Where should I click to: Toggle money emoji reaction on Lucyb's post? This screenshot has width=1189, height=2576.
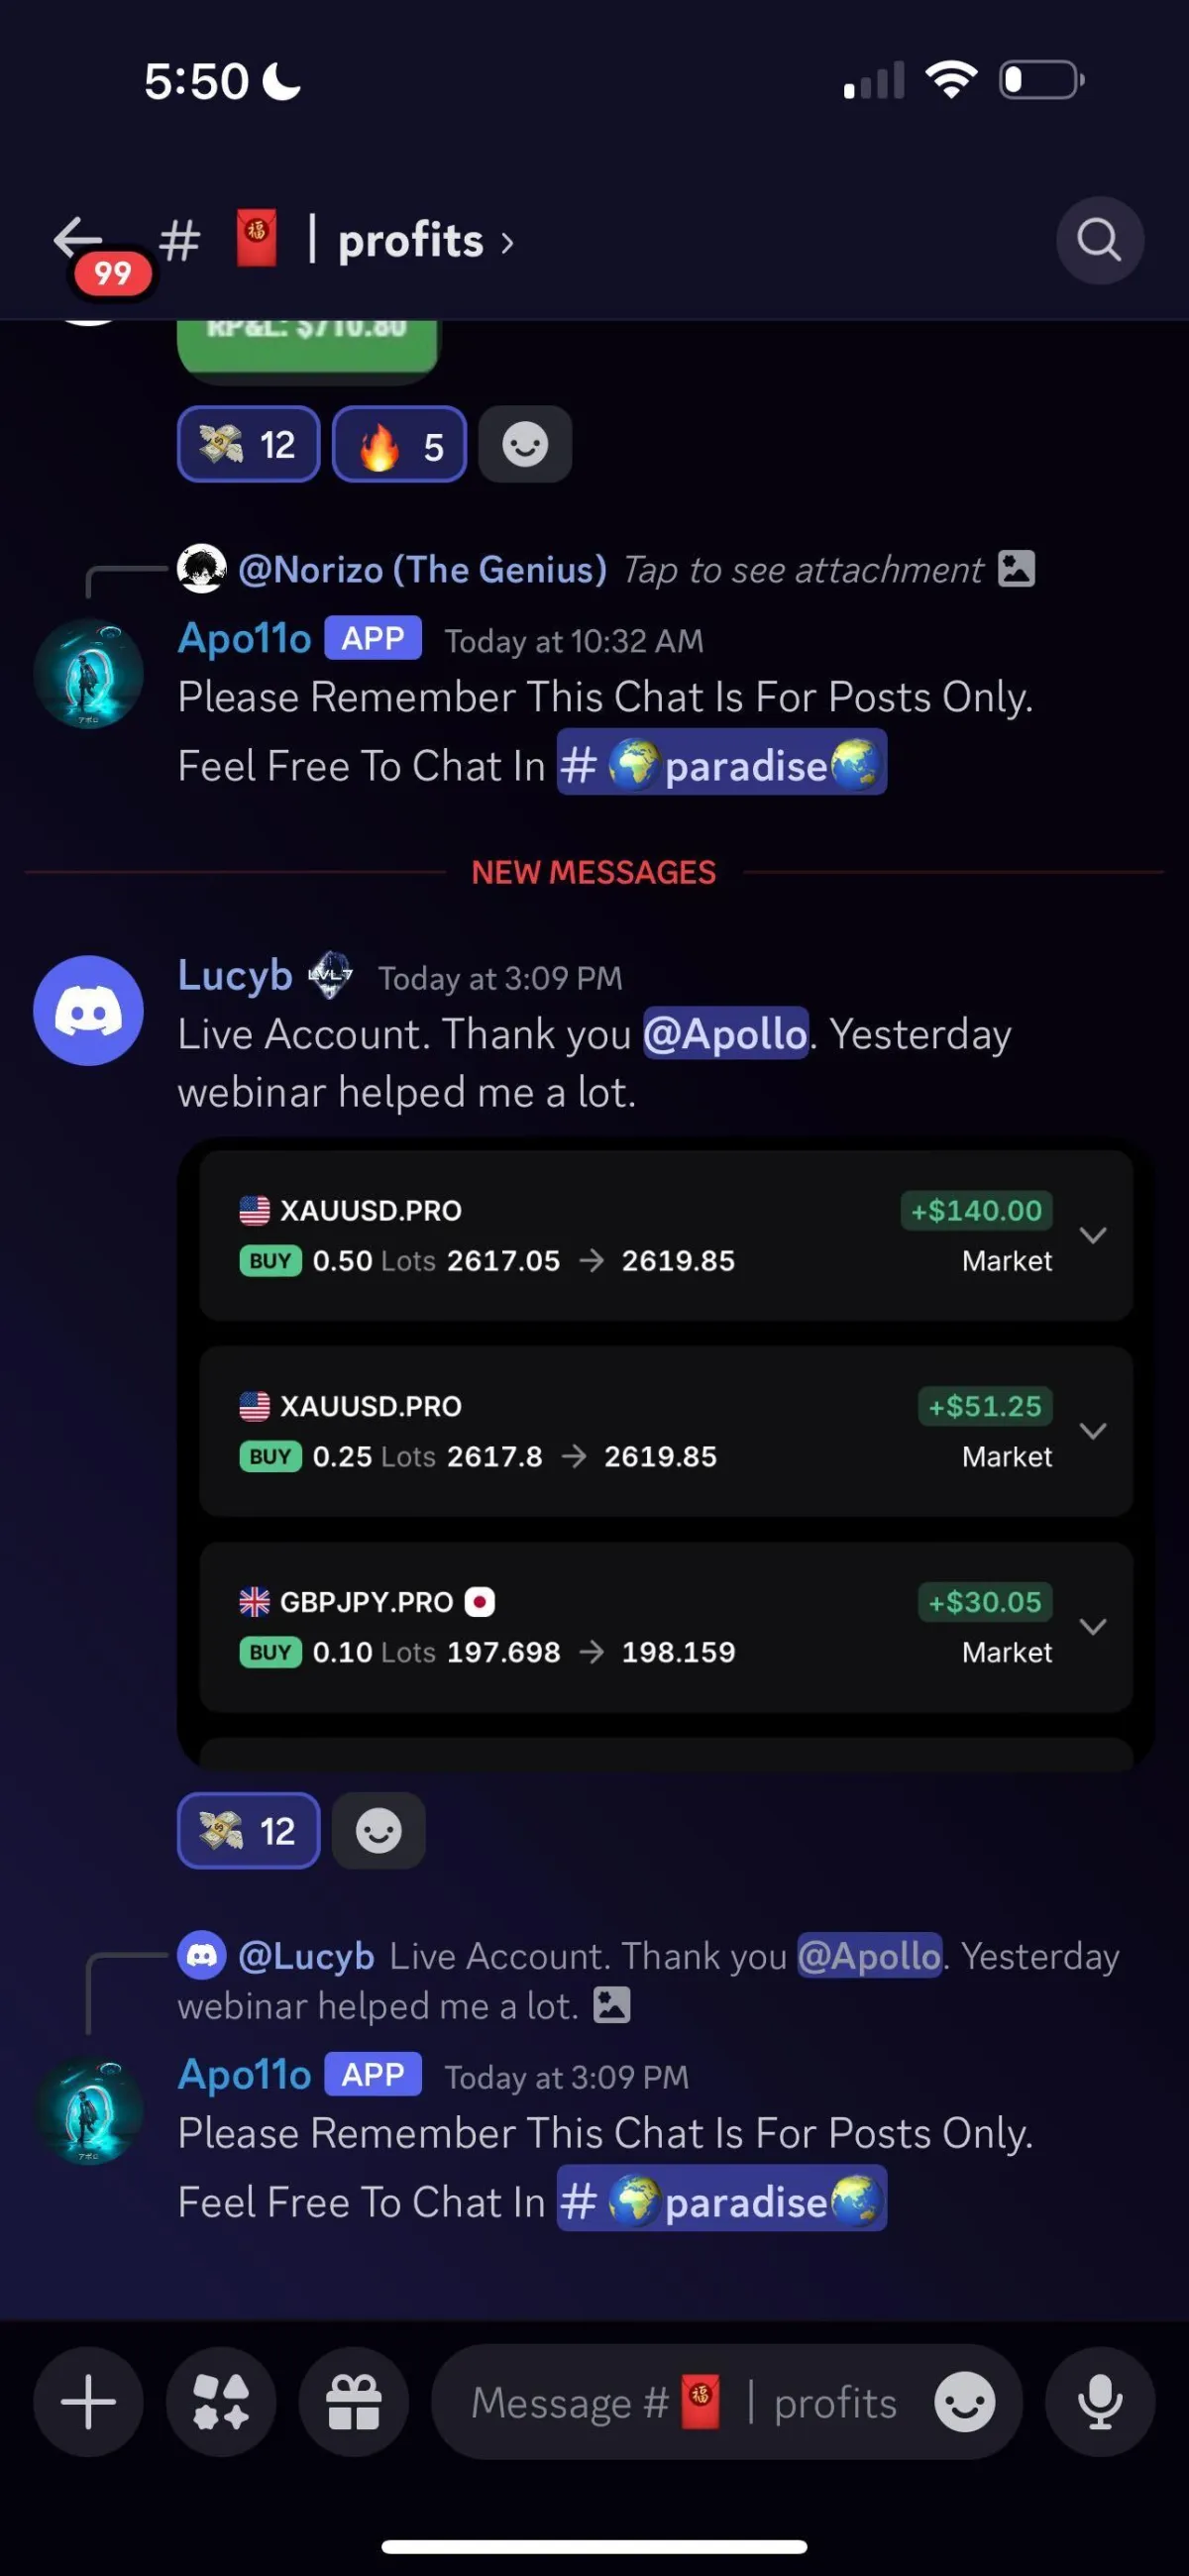point(249,1831)
